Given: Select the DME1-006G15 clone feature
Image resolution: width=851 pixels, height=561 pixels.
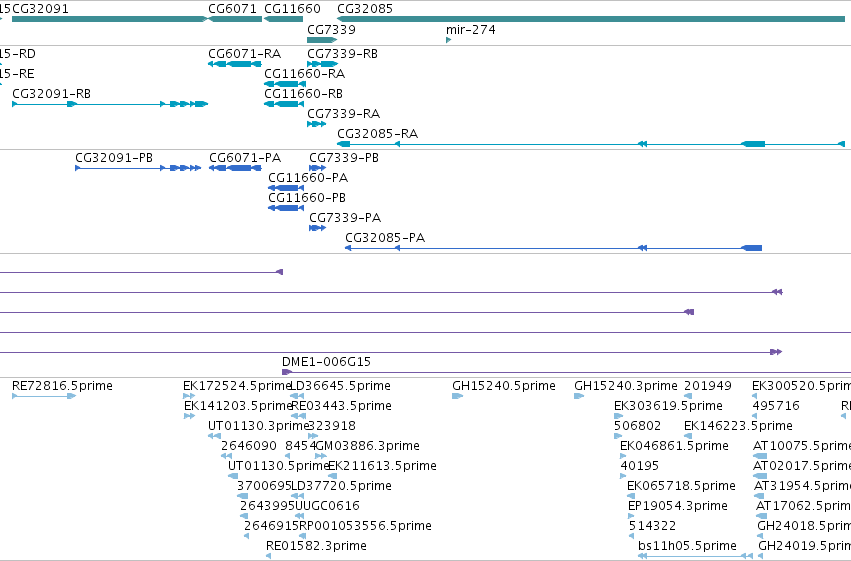Looking at the screenshot, I should [566, 372].
